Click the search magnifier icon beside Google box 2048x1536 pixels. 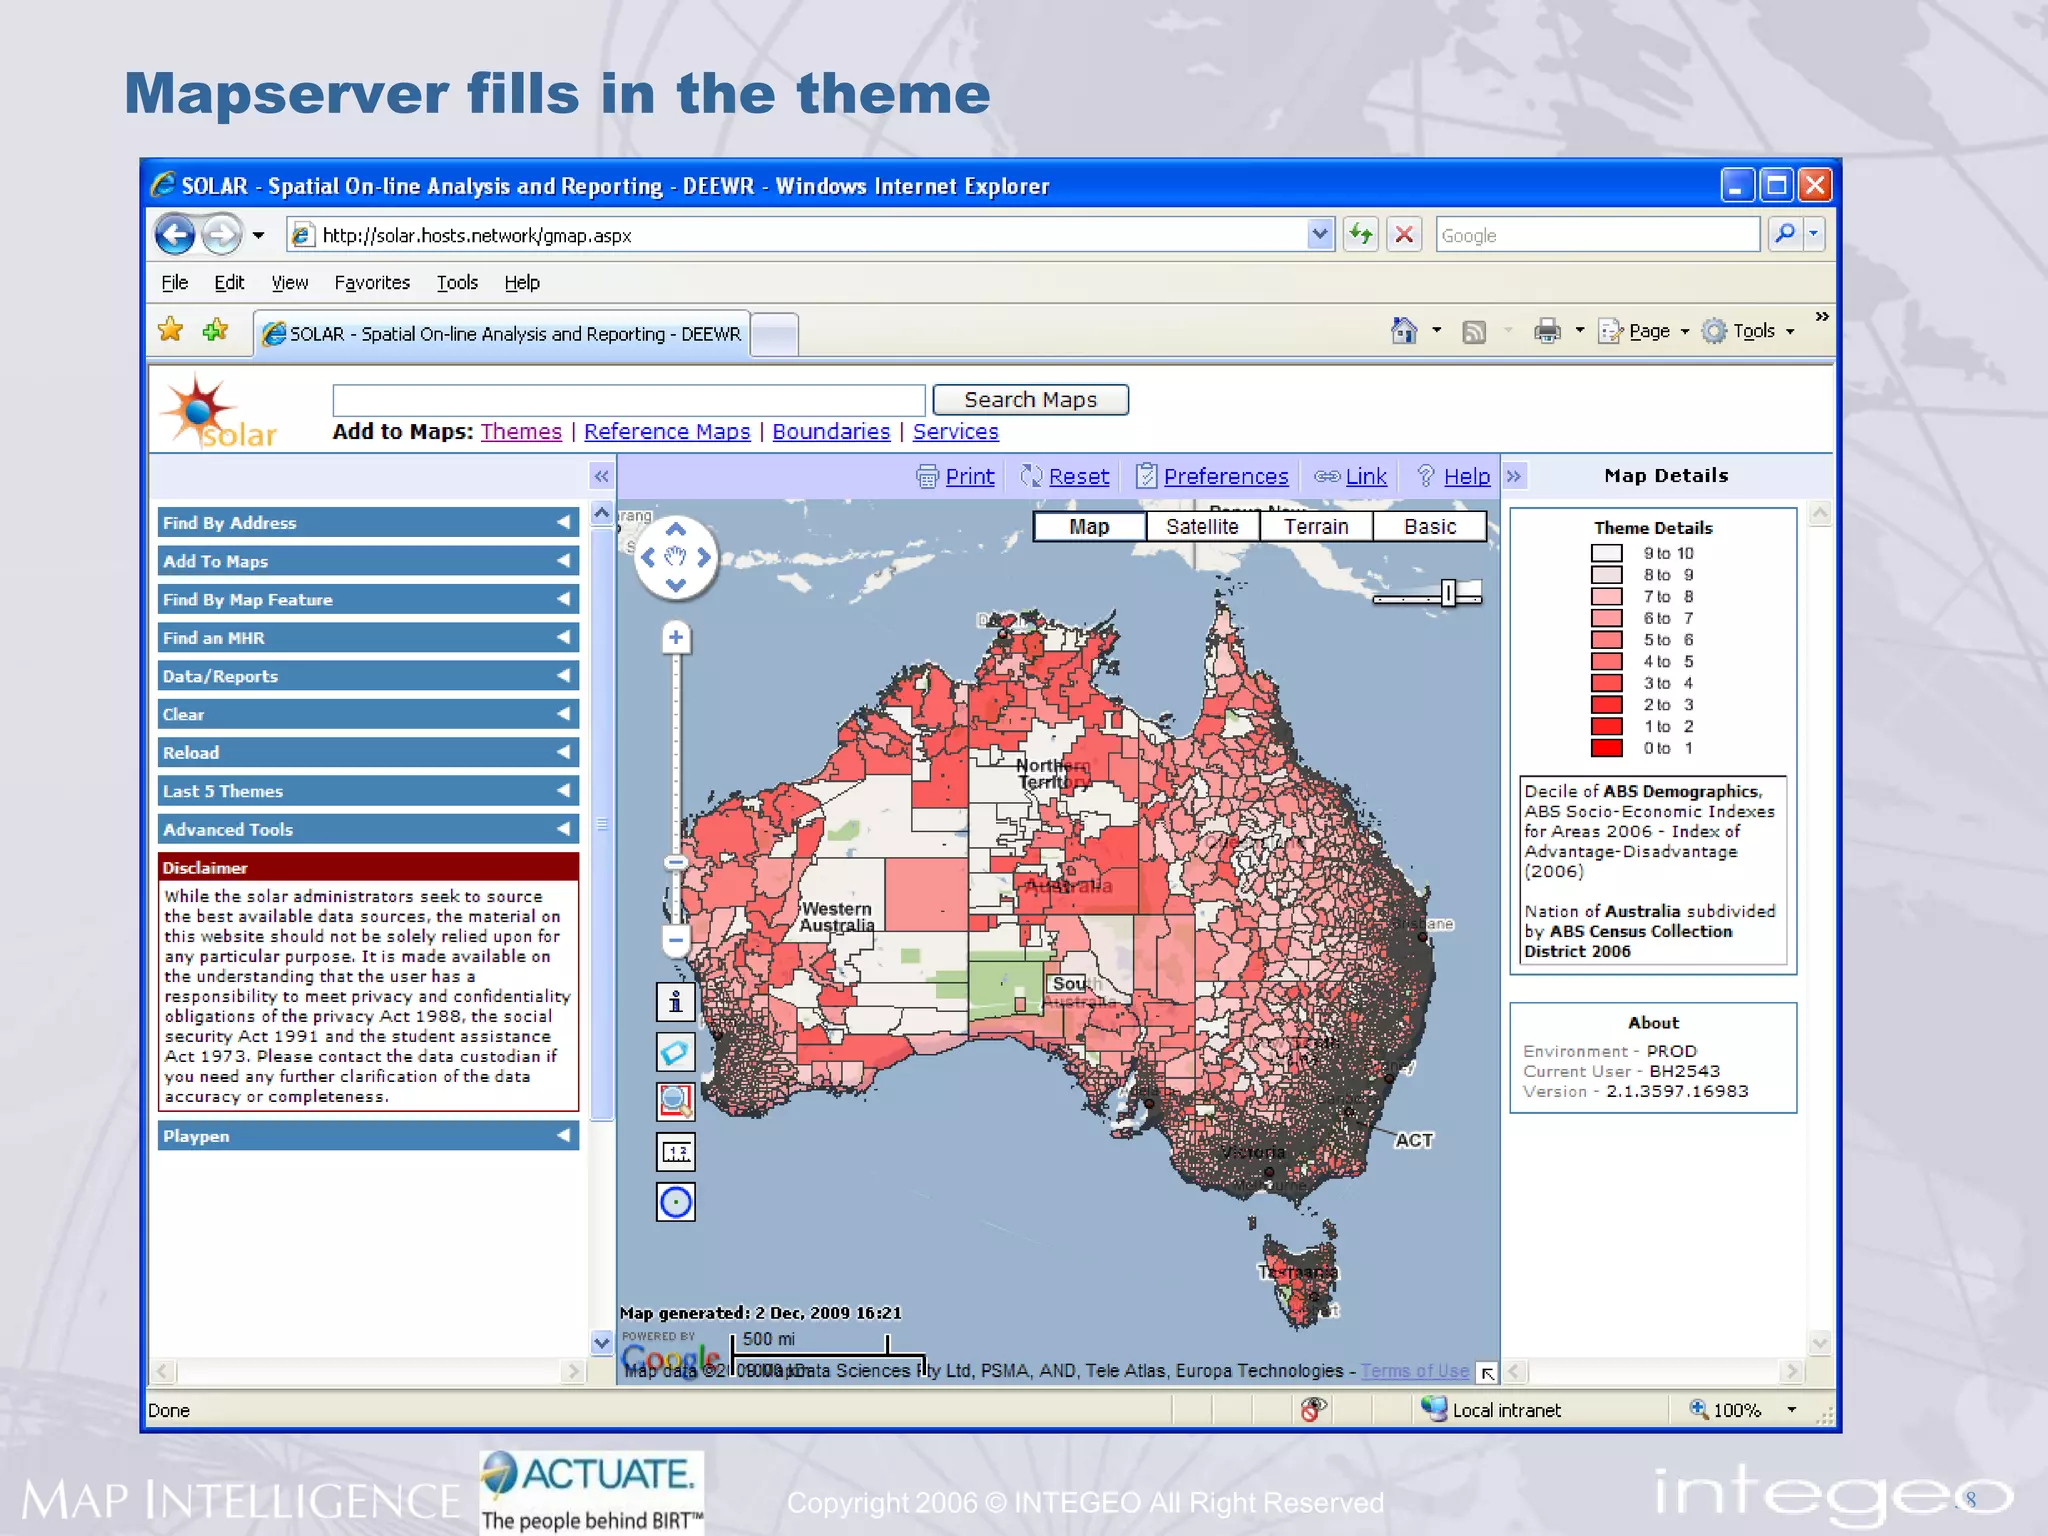pos(1785,234)
